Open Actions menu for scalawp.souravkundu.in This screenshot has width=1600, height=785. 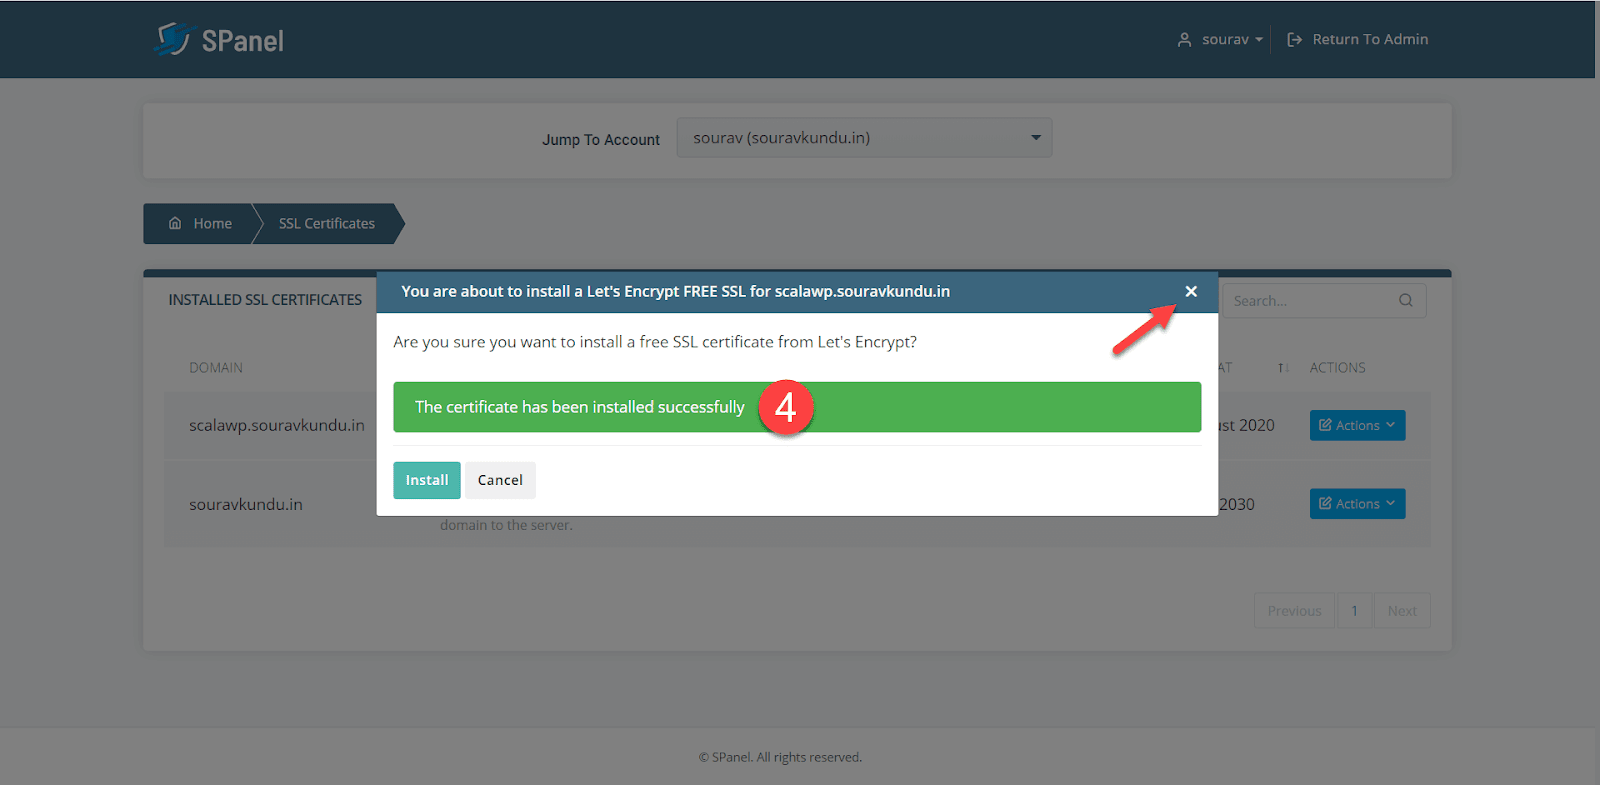pos(1357,425)
